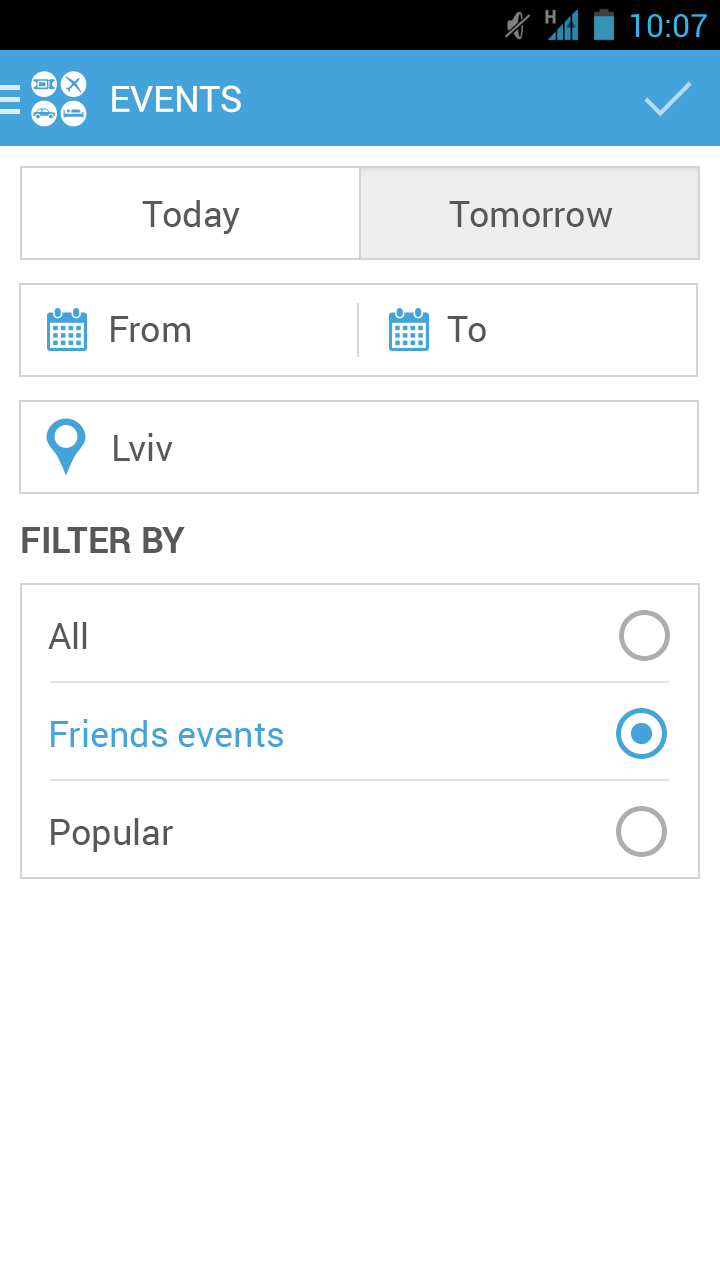Image resolution: width=720 pixels, height=1280 pixels.
Task: Tap the EVENTS title text
Action: pyautogui.click(x=176, y=99)
